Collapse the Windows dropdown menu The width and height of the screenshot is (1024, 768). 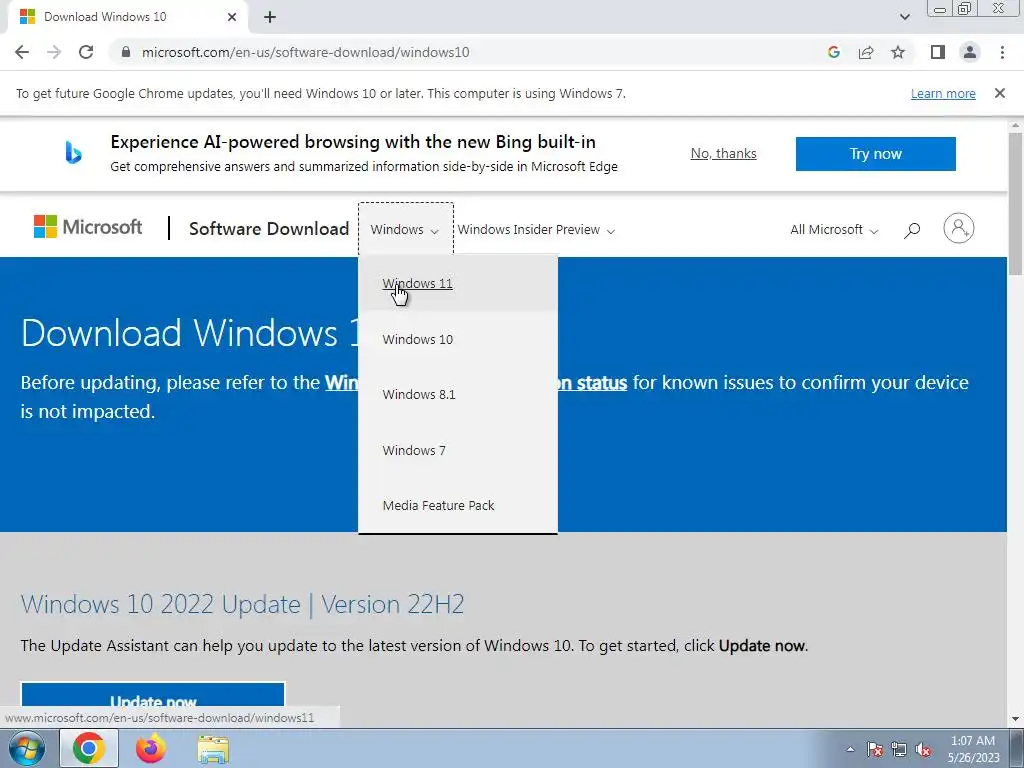click(405, 230)
